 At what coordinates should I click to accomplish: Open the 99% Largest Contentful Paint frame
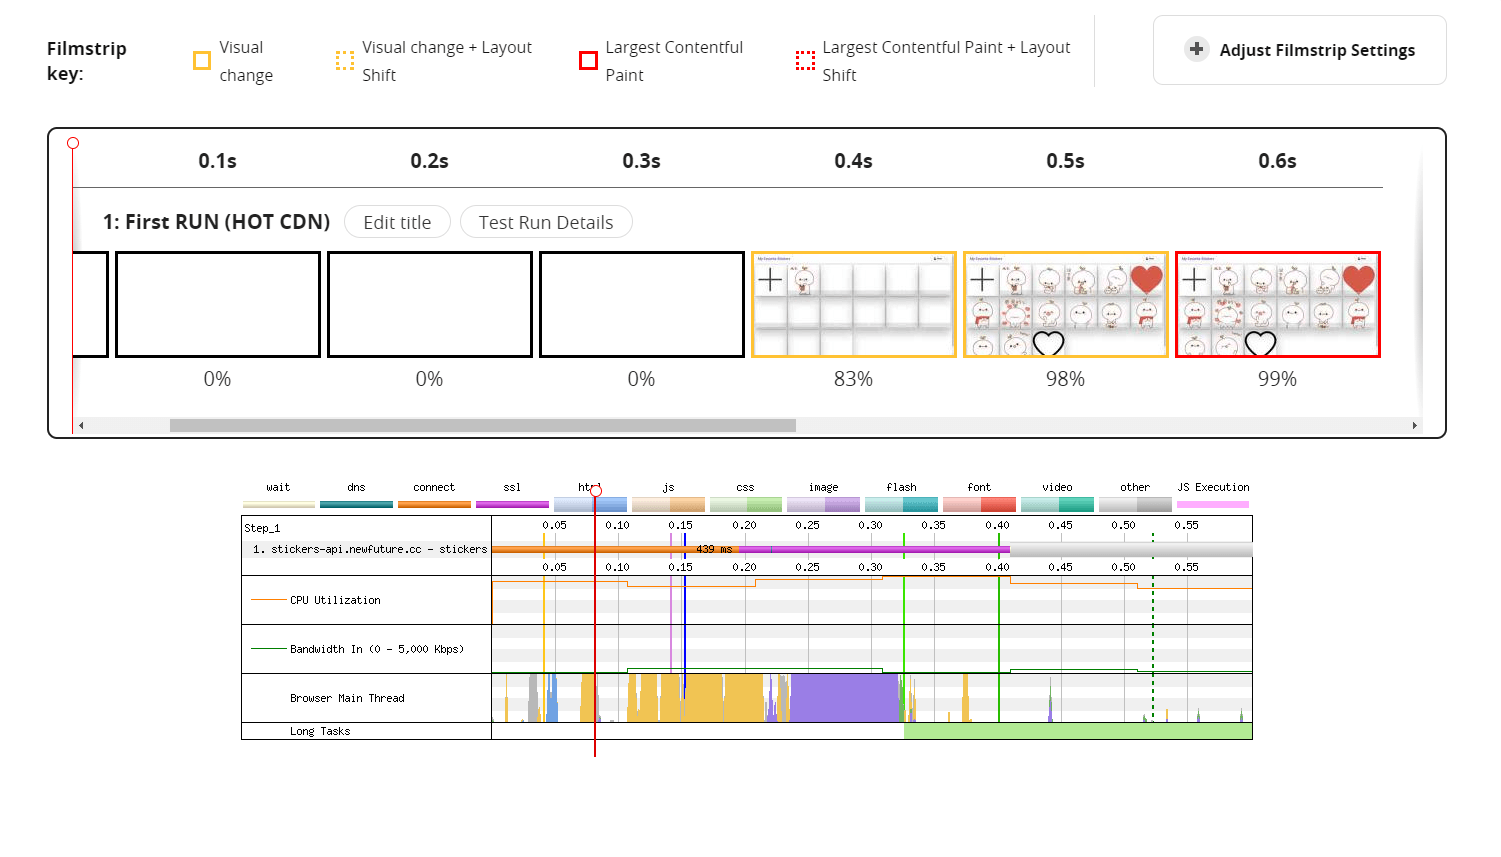tap(1278, 304)
